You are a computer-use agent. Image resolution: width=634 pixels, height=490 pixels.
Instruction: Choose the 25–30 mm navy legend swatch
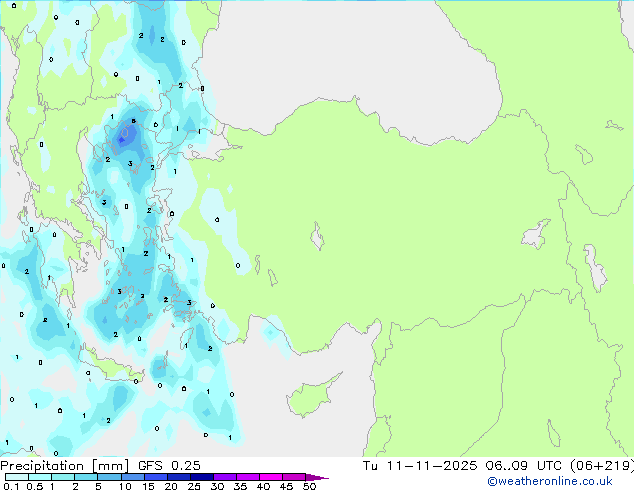click(201, 477)
